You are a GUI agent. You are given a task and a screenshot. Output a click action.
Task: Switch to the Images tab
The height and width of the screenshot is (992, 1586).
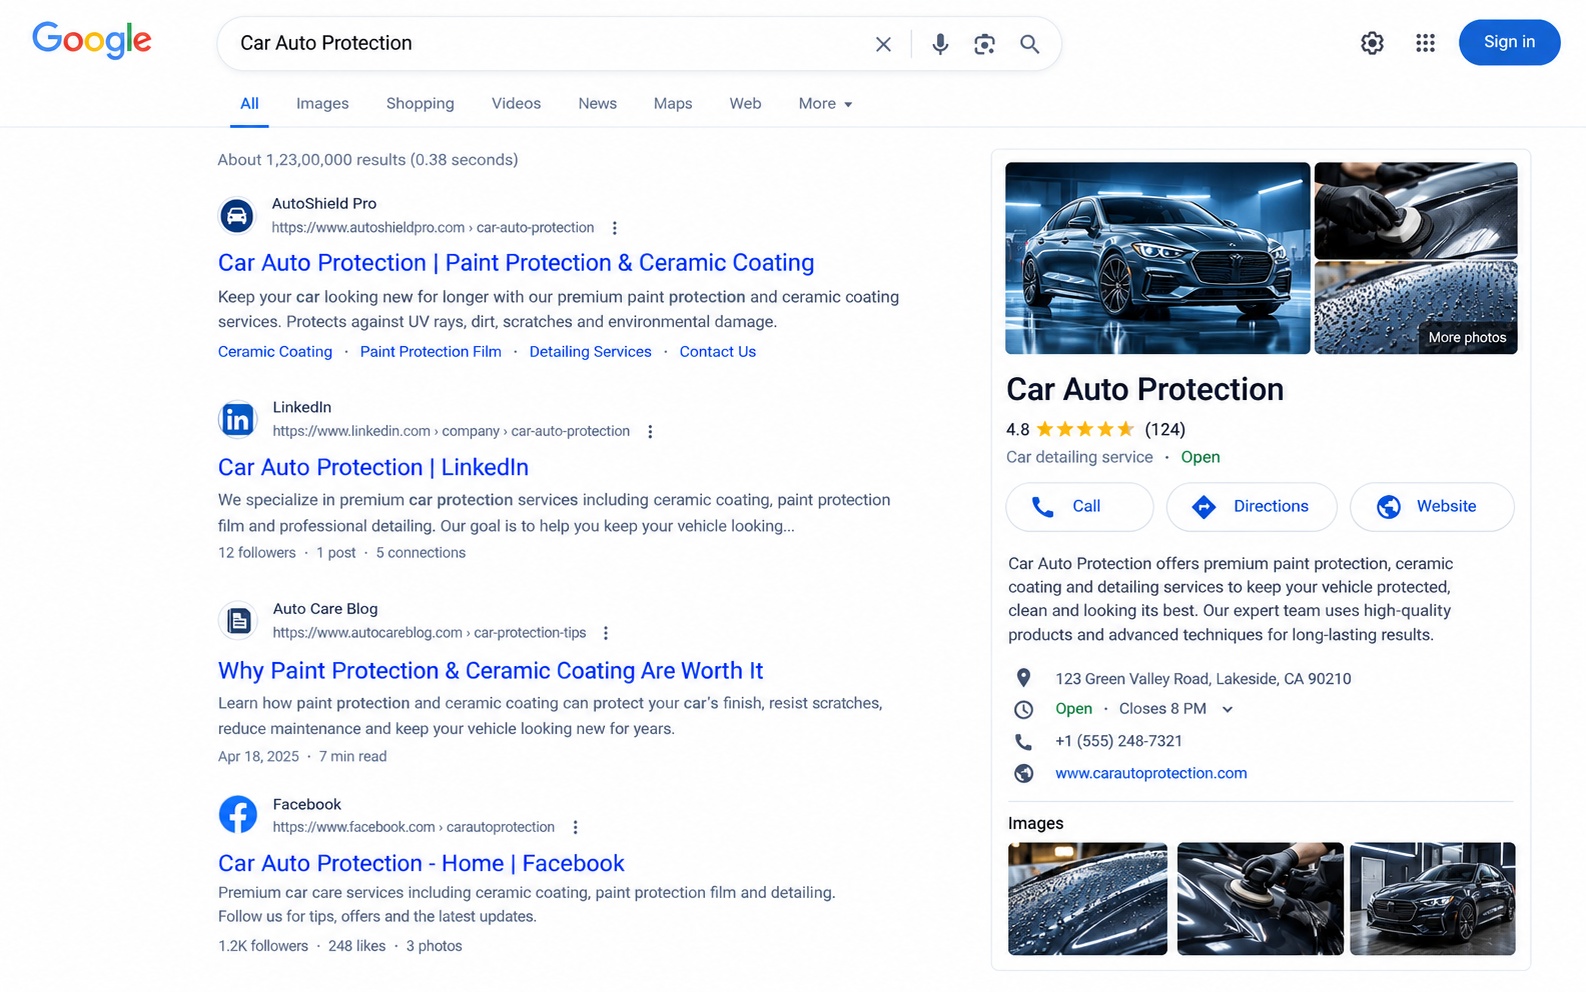[322, 103]
